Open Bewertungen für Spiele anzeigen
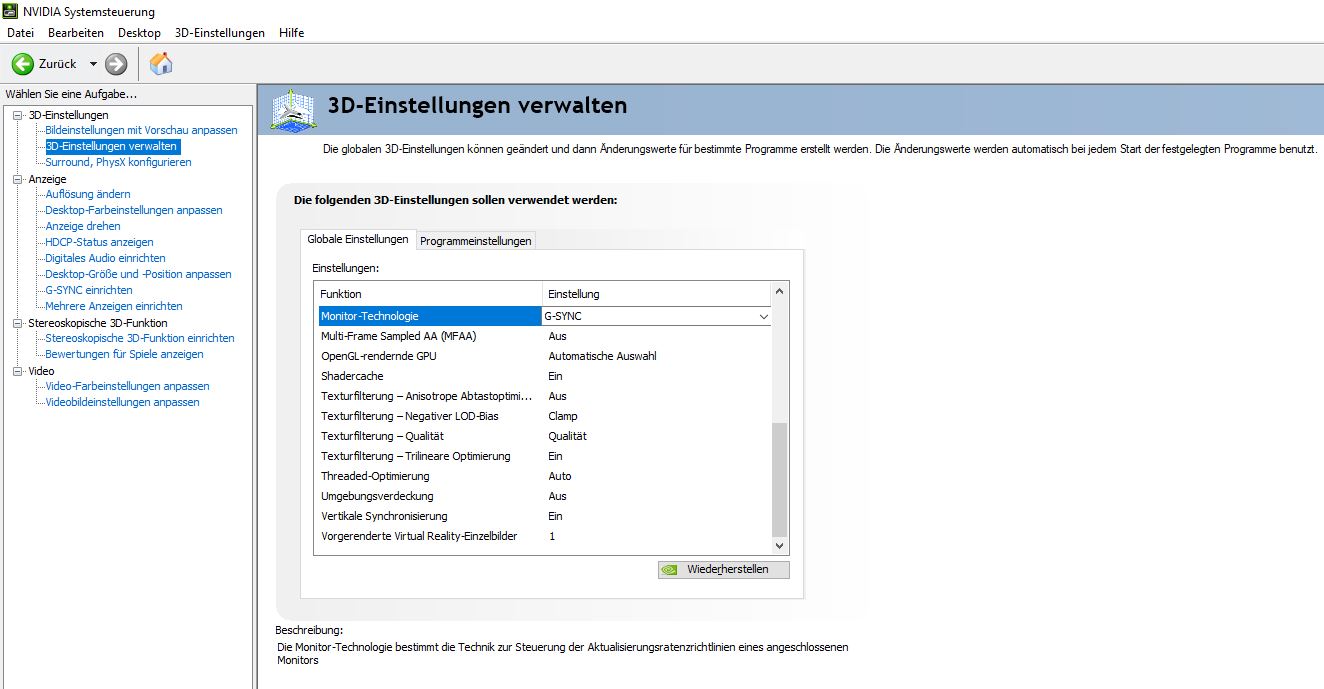Screen dimensions: 1324x689 124,354
